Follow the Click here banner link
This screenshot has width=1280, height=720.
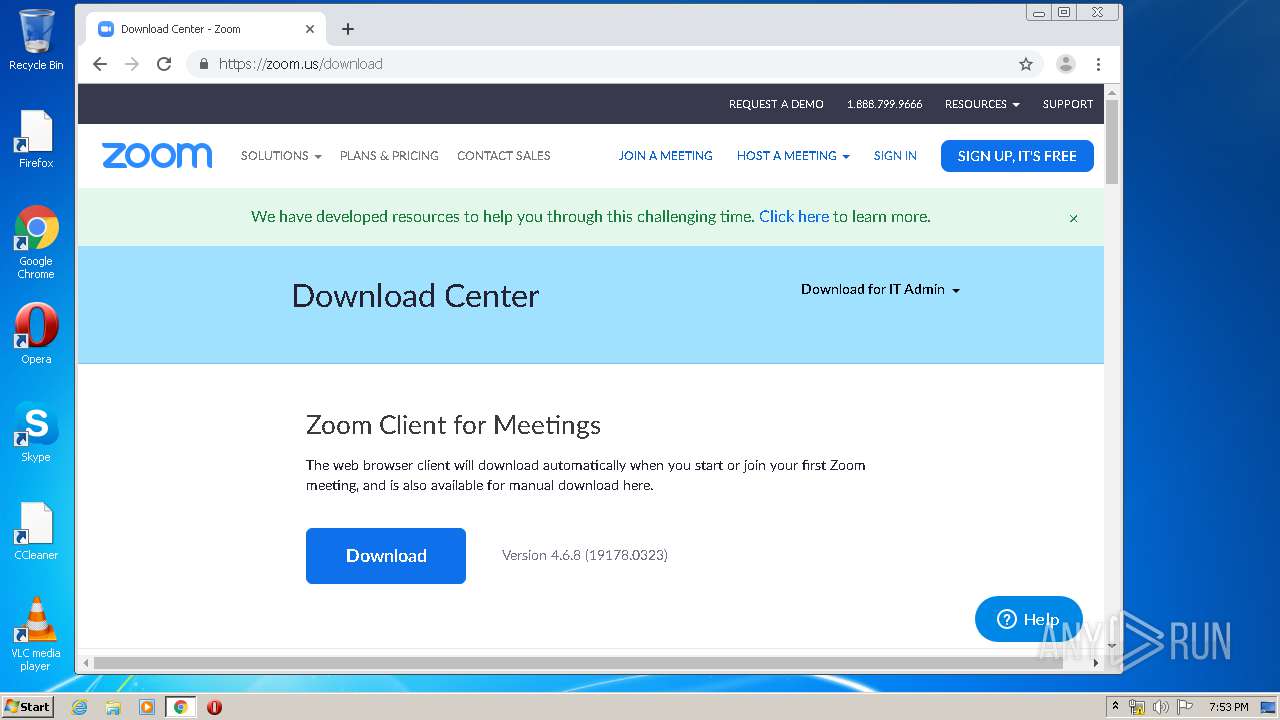click(794, 216)
